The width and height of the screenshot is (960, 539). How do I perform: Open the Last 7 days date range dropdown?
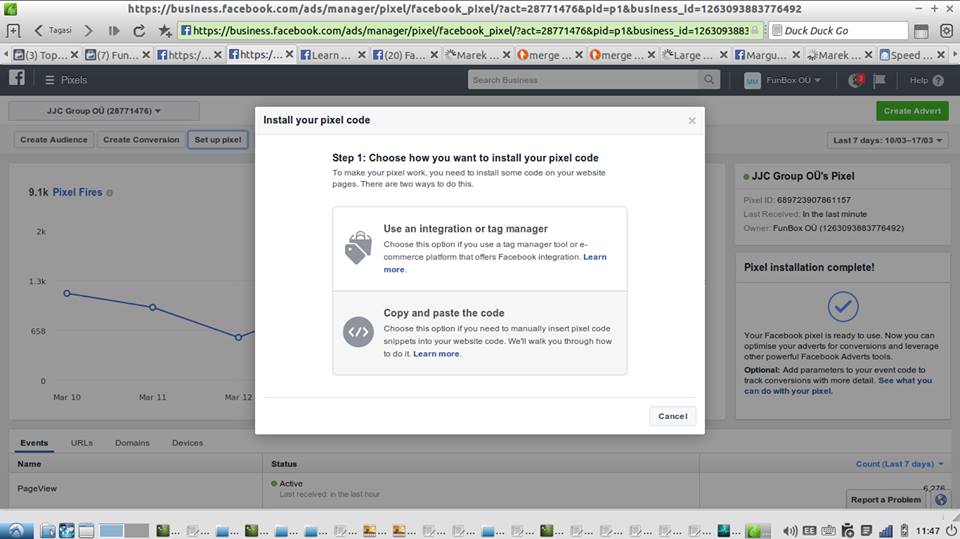[x=887, y=140]
